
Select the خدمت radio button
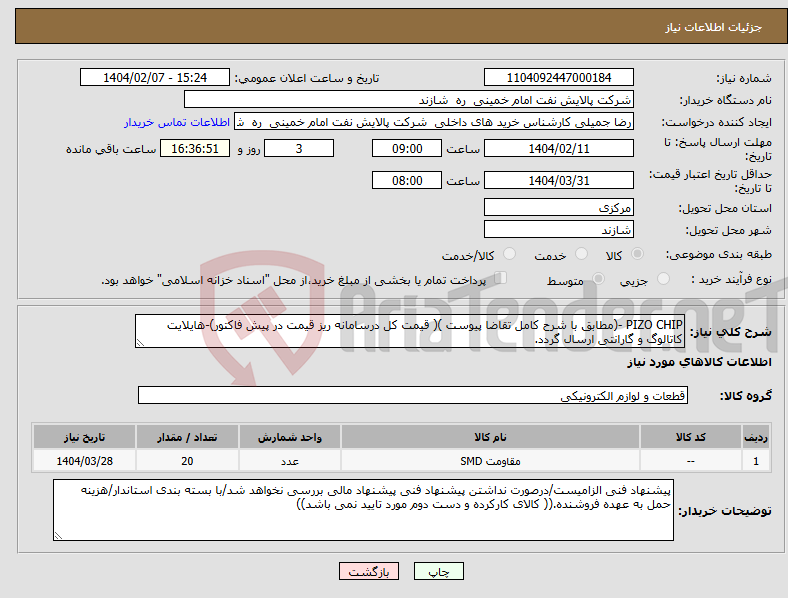[x=581, y=254]
